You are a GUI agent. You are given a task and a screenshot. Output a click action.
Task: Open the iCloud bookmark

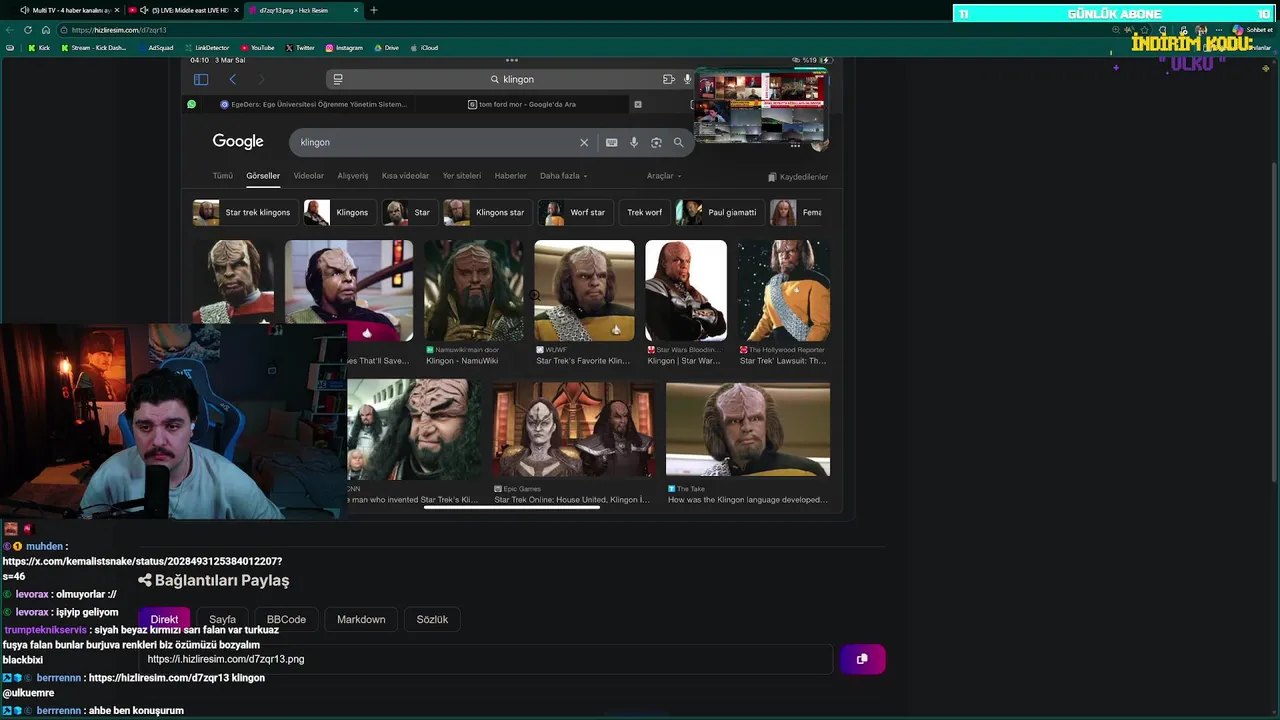point(424,48)
